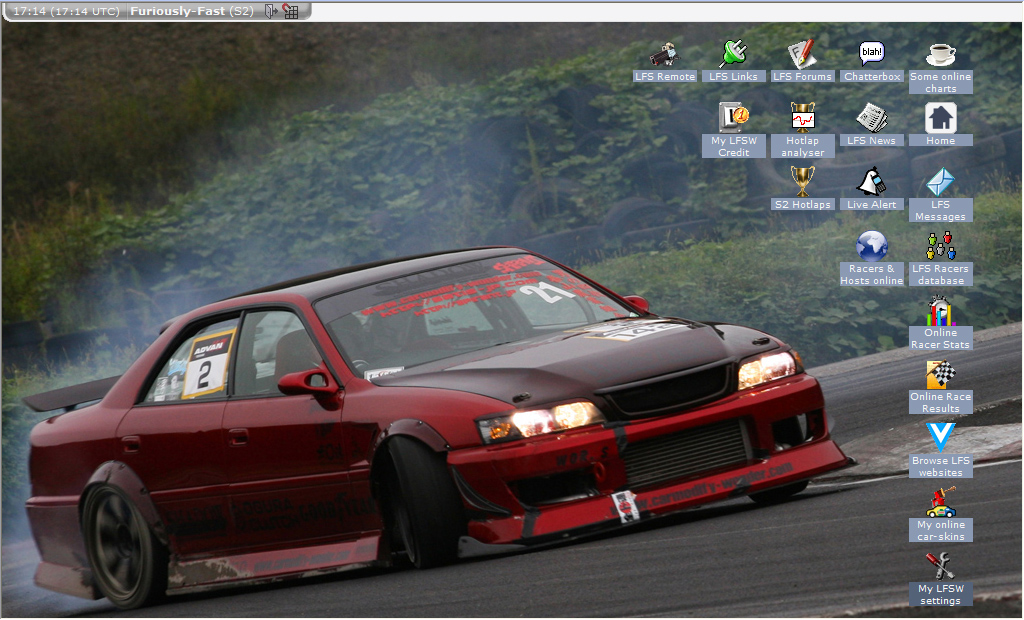This screenshot has height=620, width=1024.
Task: Click the Hotlap analyser label
Action: pos(803,146)
